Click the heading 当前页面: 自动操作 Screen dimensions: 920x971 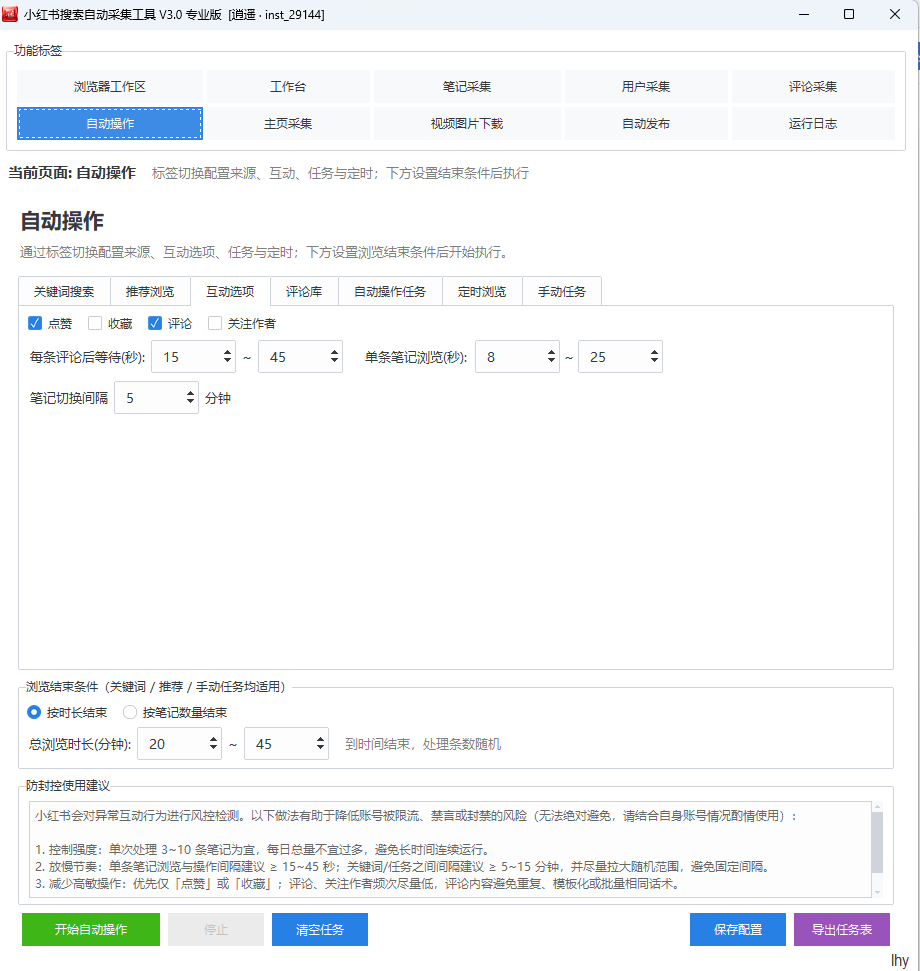[x=72, y=173]
